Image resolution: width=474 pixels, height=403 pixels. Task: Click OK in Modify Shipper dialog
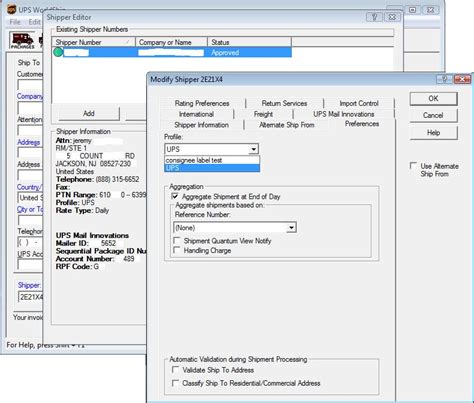click(433, 98)
